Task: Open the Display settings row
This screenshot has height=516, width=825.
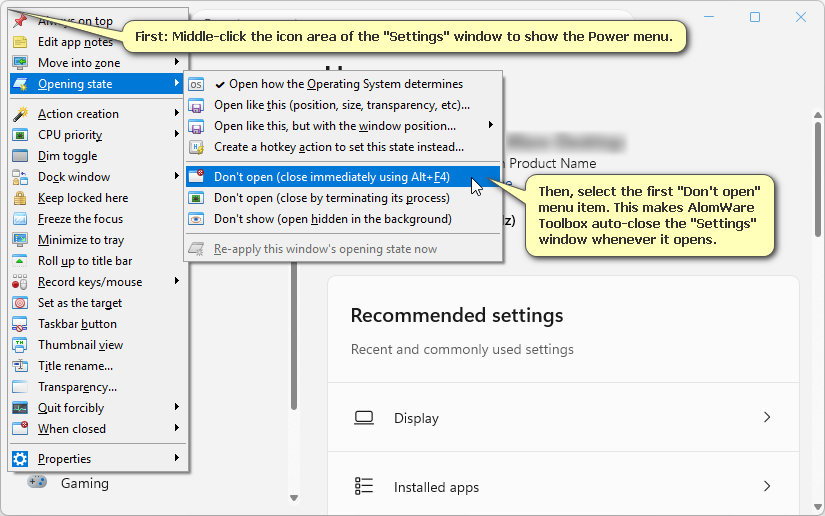Action: point(563,418)
